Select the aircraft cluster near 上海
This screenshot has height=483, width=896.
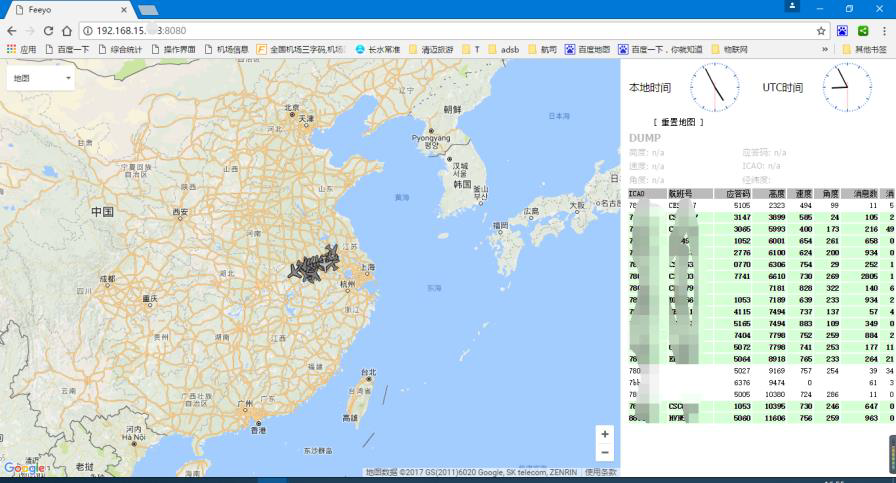314,265
